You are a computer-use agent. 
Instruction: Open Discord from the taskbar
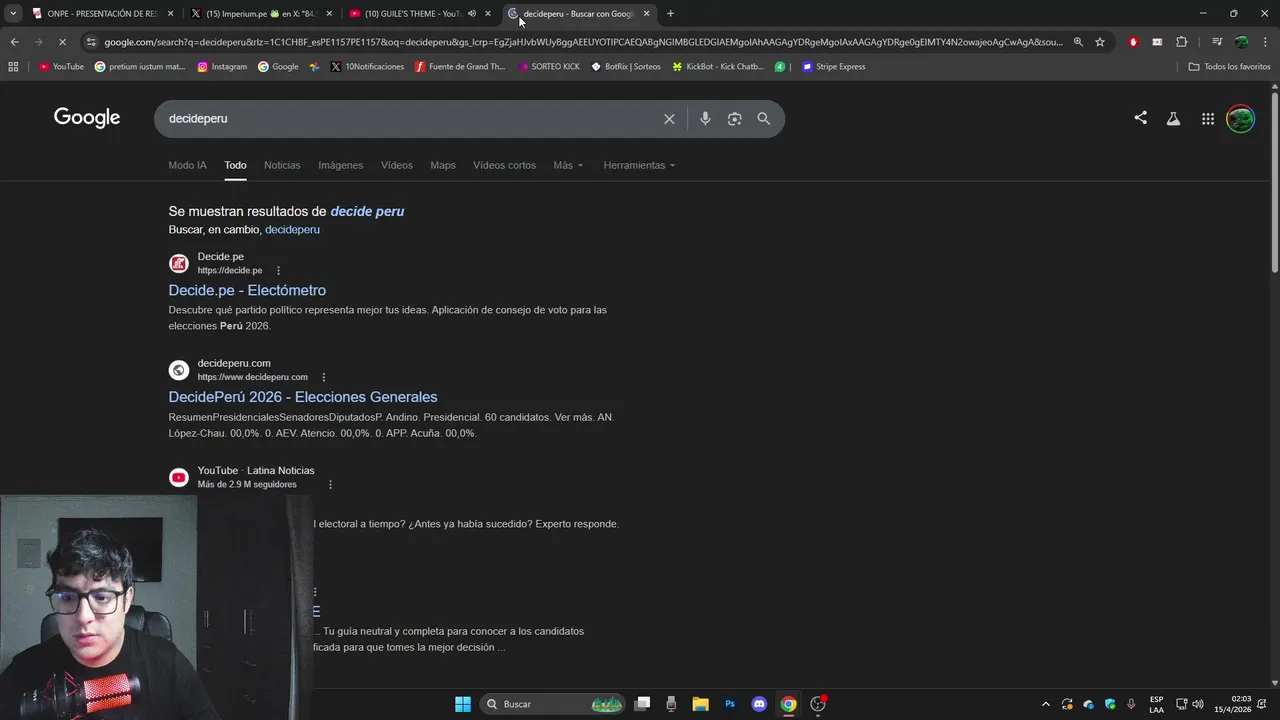tap(759, 704)
